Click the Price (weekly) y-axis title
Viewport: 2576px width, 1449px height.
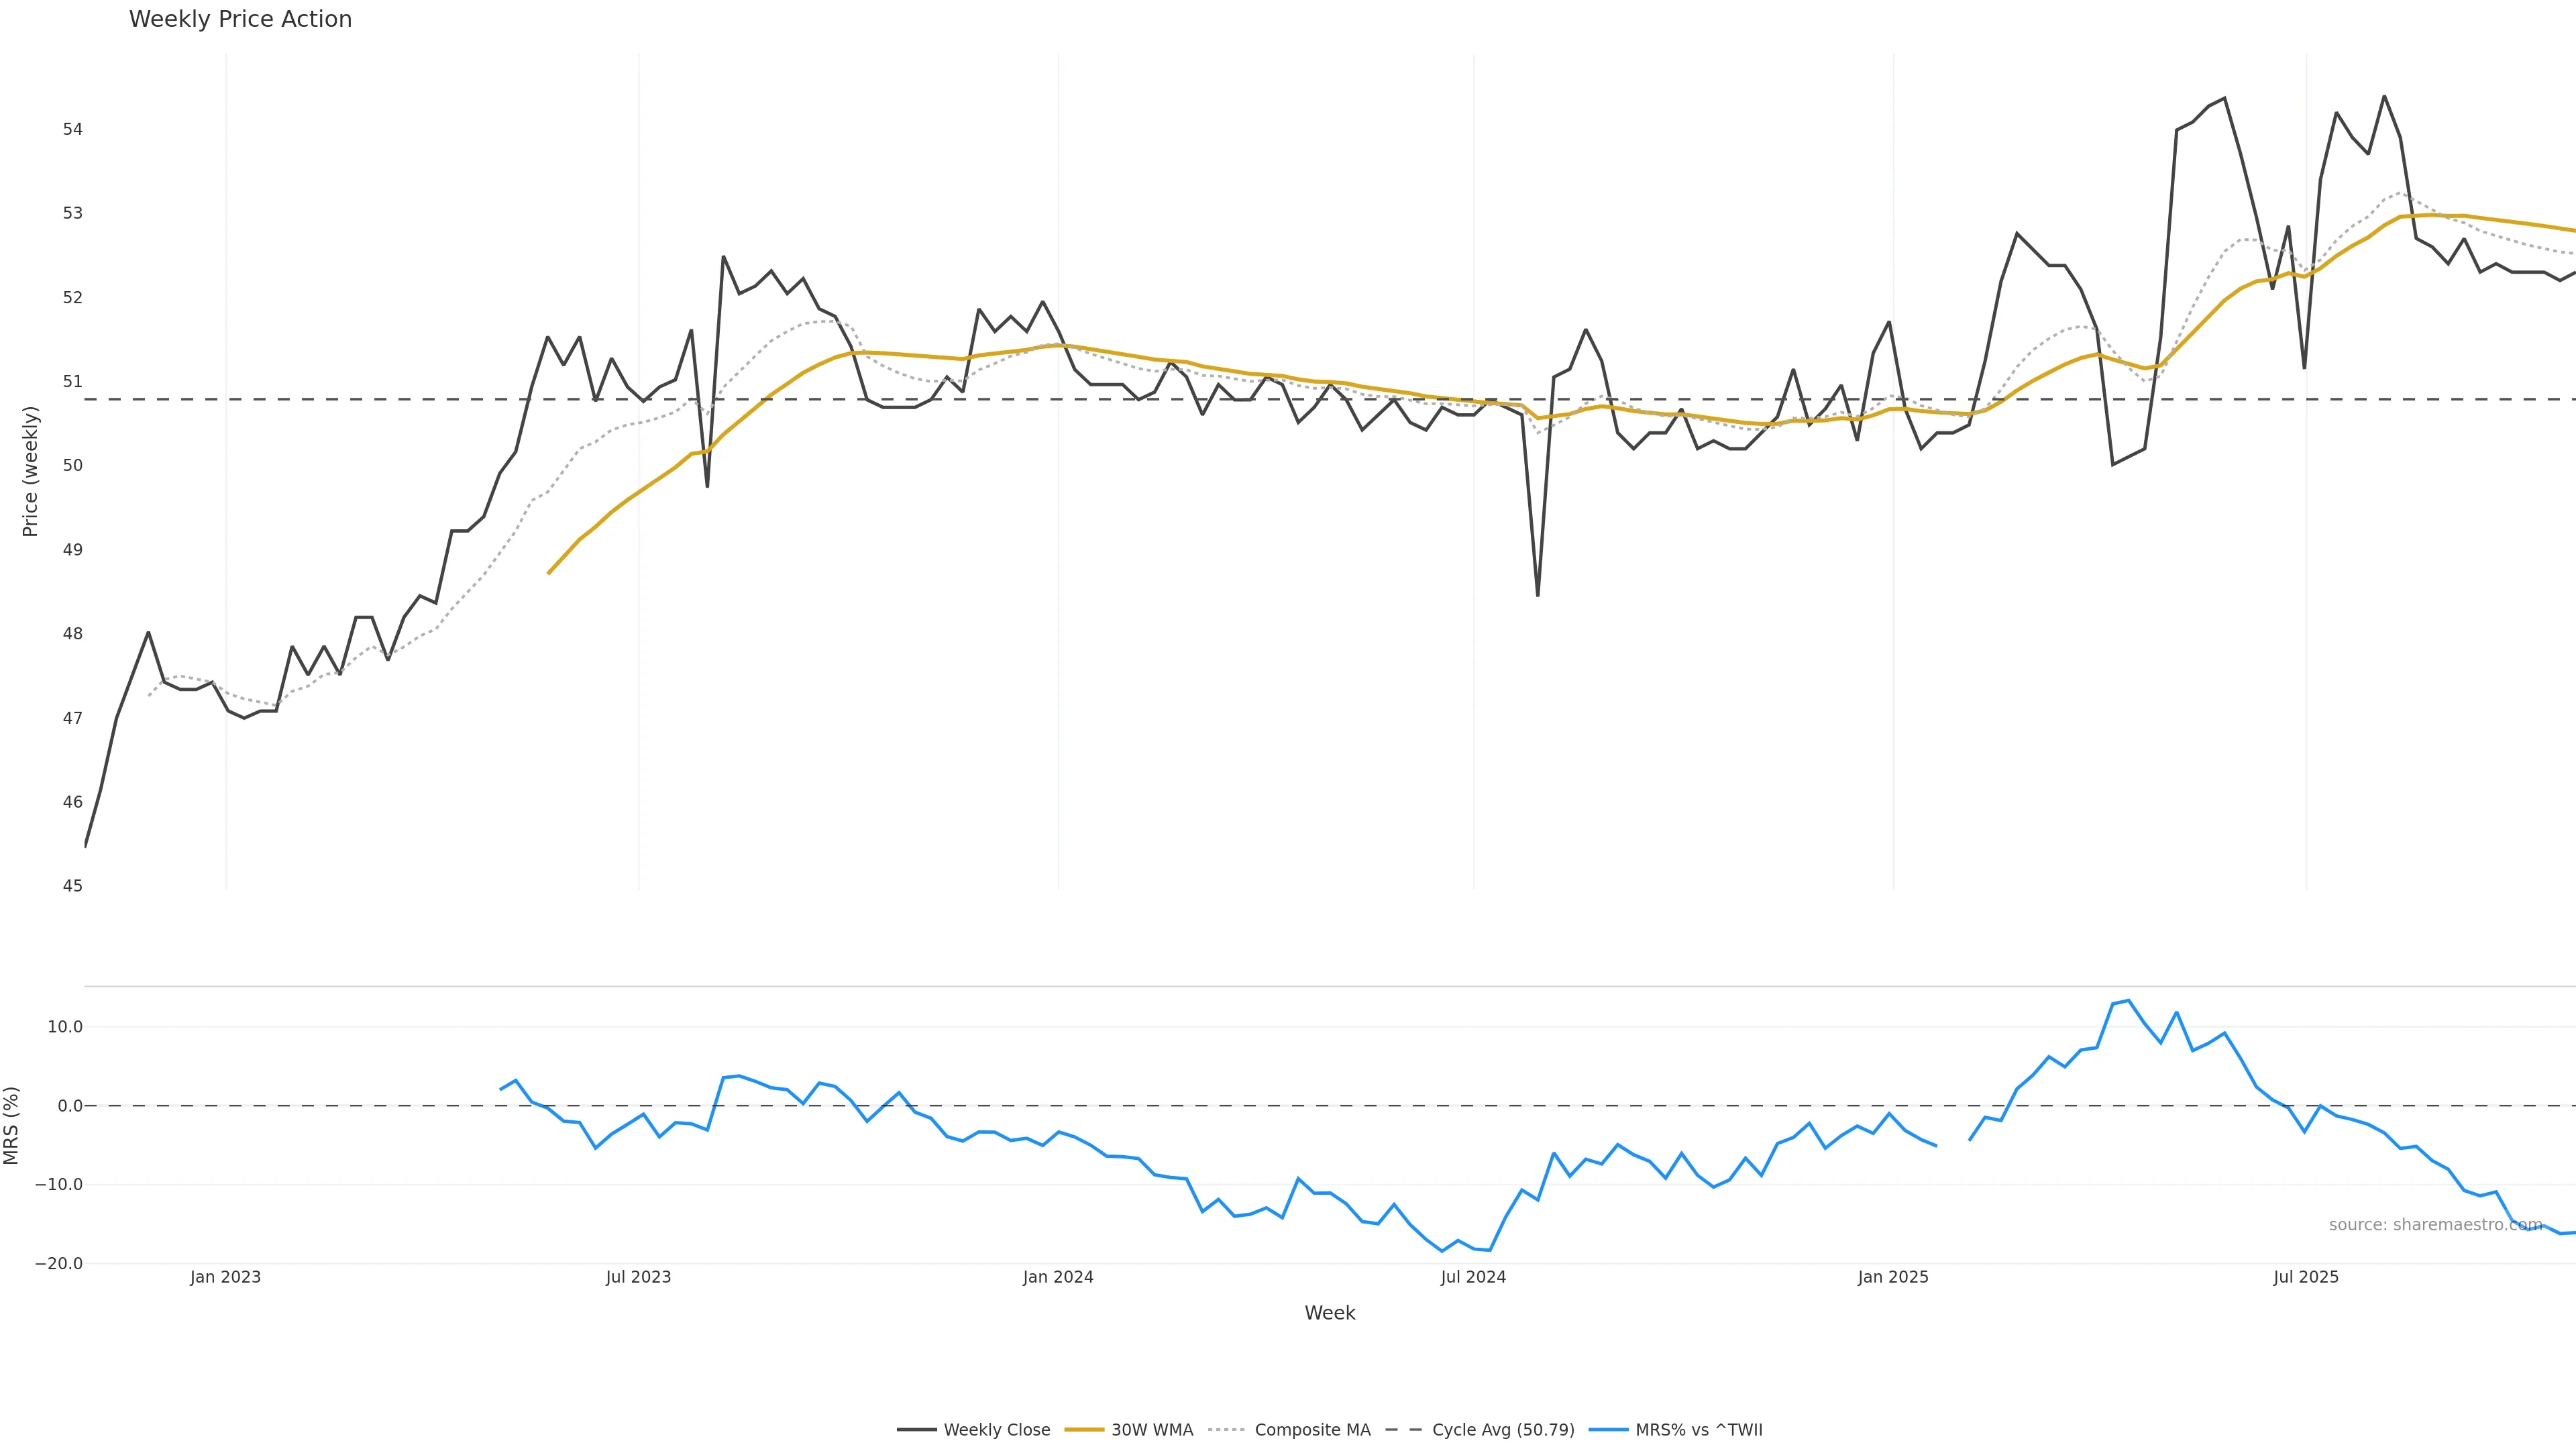(x=30, y=471)
